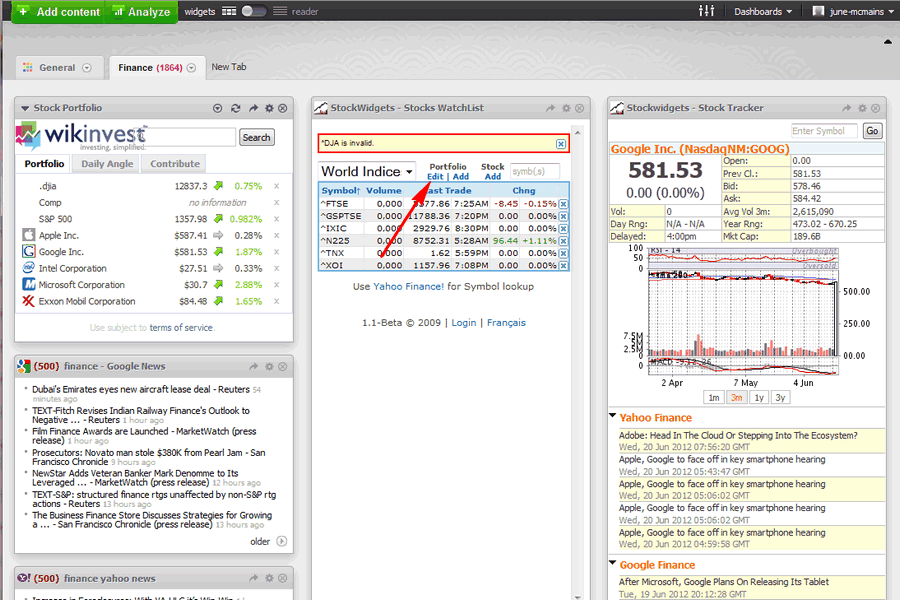Share the finance yahoo news widget
The image size is (900, 600).
pyautogui.click(x=254, y=578)
